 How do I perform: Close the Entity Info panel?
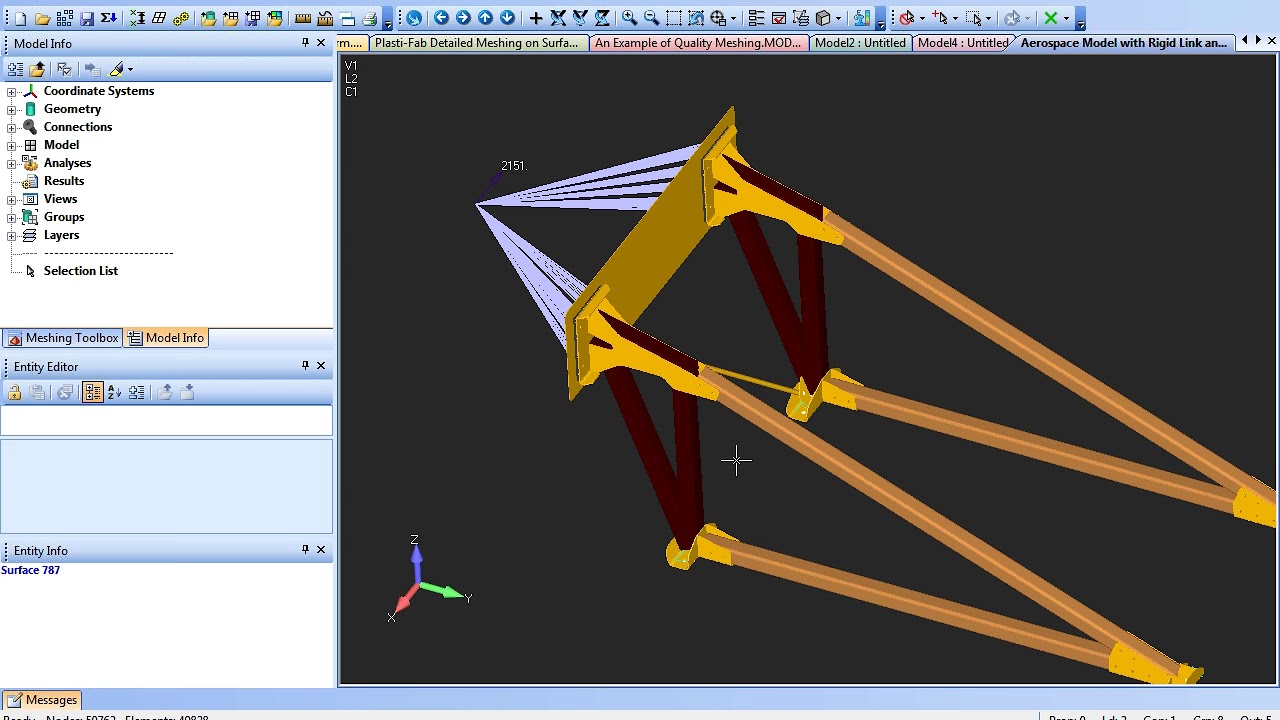(x=321, y=550)
